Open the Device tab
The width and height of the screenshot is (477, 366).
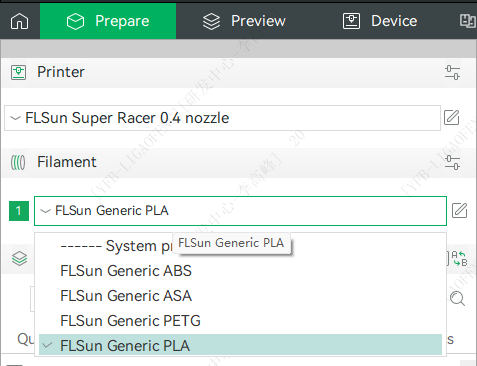pyautogui.click(x=380, y=21)
